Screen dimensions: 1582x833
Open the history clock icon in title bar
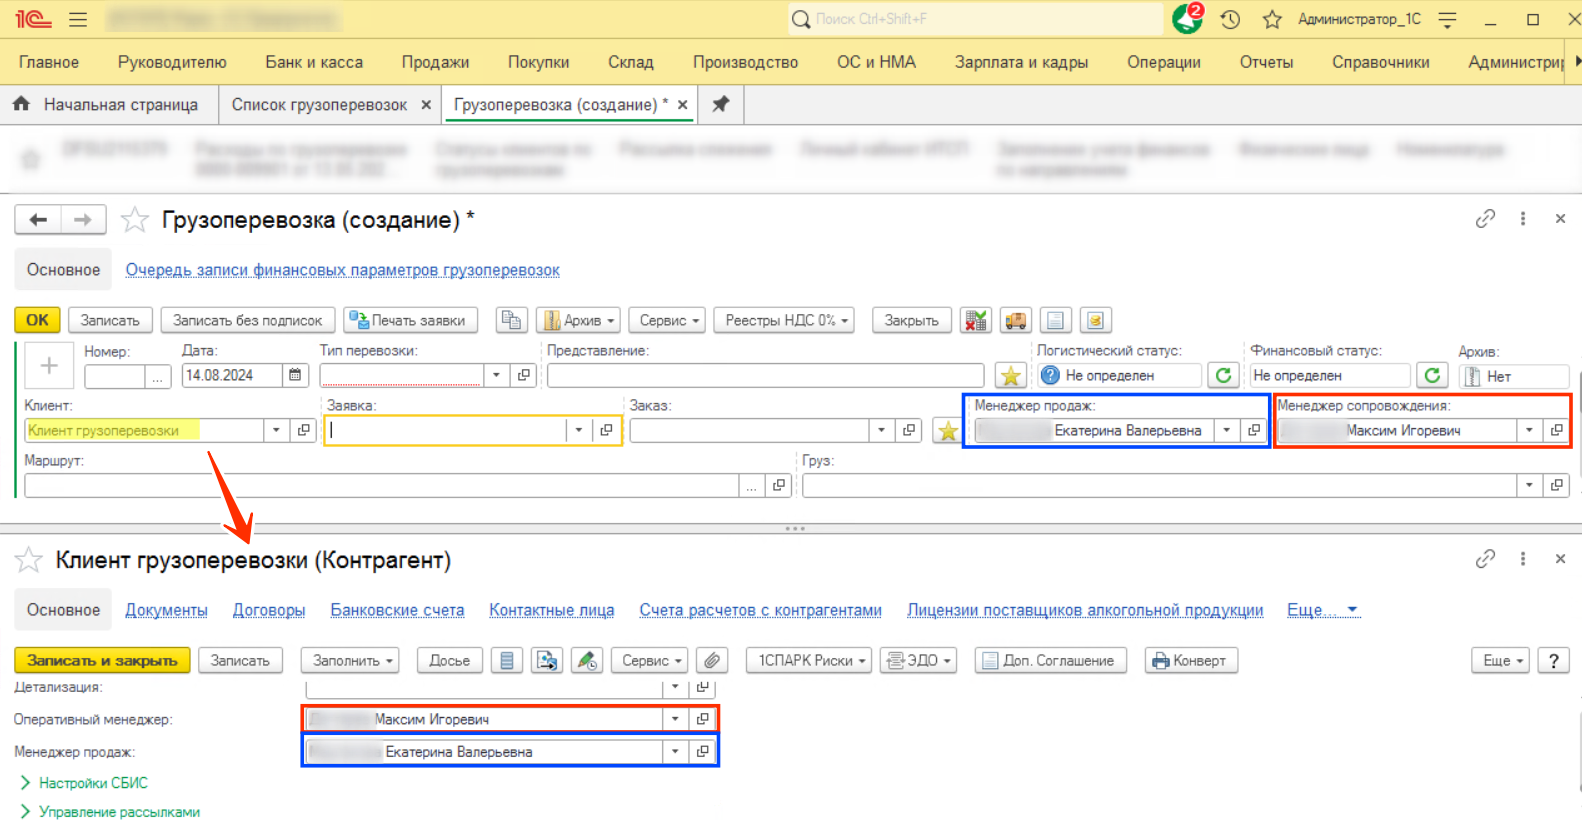pos(1230,19)
